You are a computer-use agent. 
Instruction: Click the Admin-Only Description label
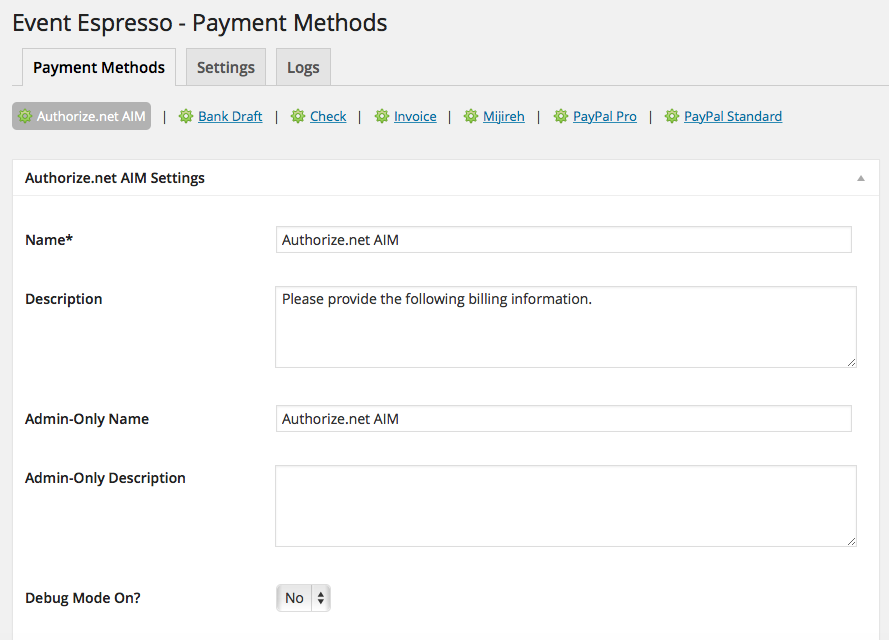click(105, 478)
